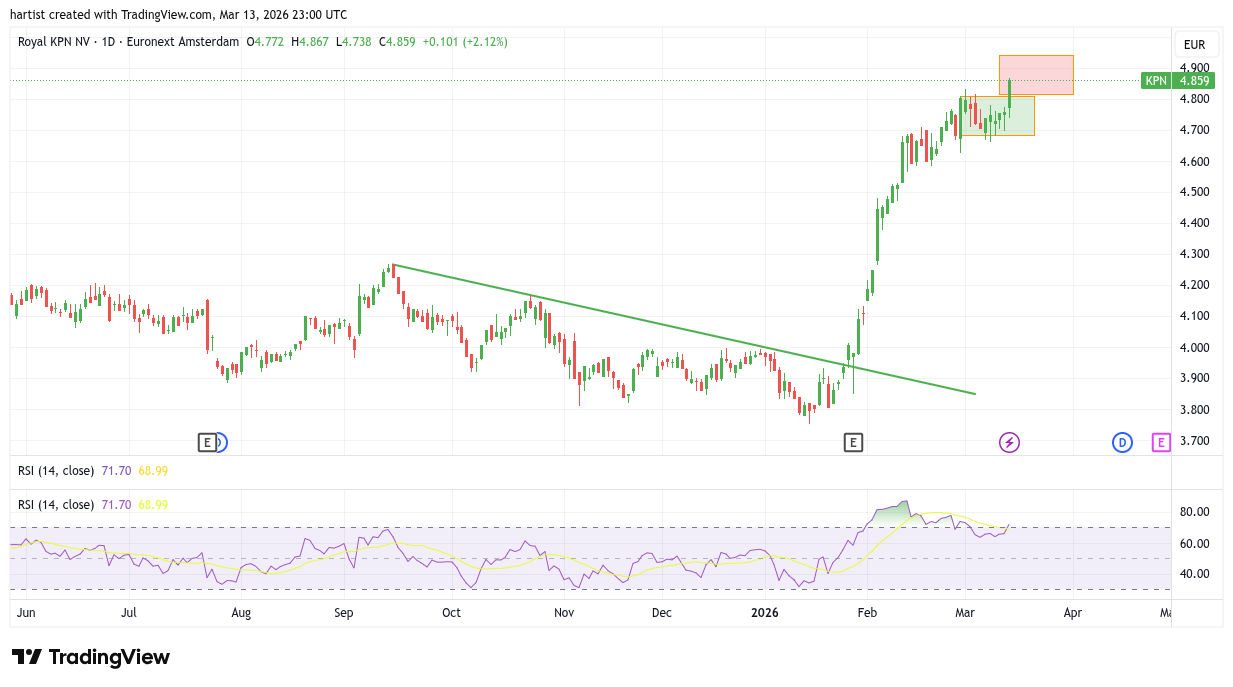Select the lower RSI (14, close) legend
This screenshot has width=1233, height=687.
coord(57,505)
